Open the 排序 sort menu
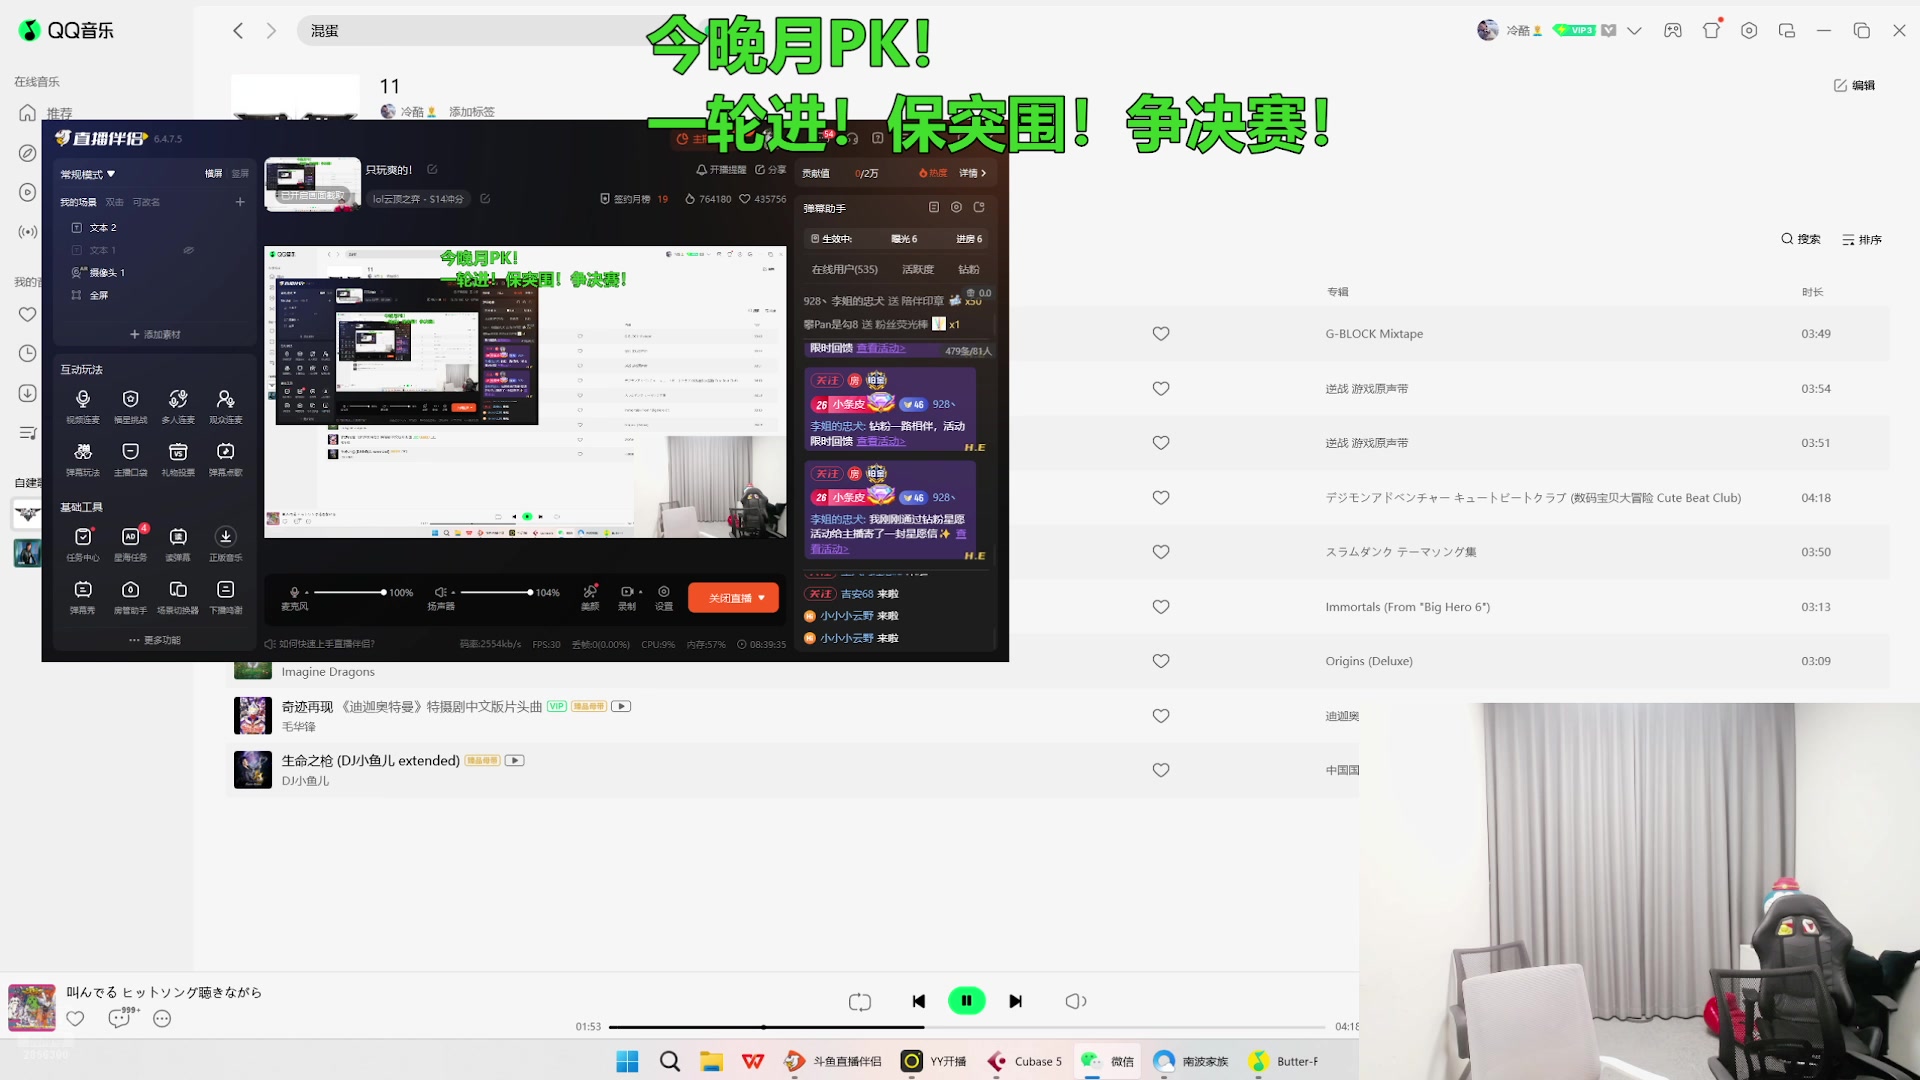Viewport: 1920px width, 1080px height. click(x=1862, y=239)
